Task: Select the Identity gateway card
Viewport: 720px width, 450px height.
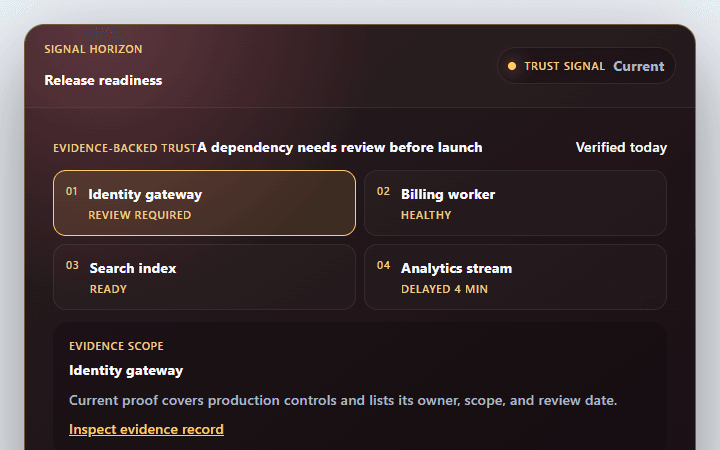Action: pyautogui.click(x=204, y=203)
